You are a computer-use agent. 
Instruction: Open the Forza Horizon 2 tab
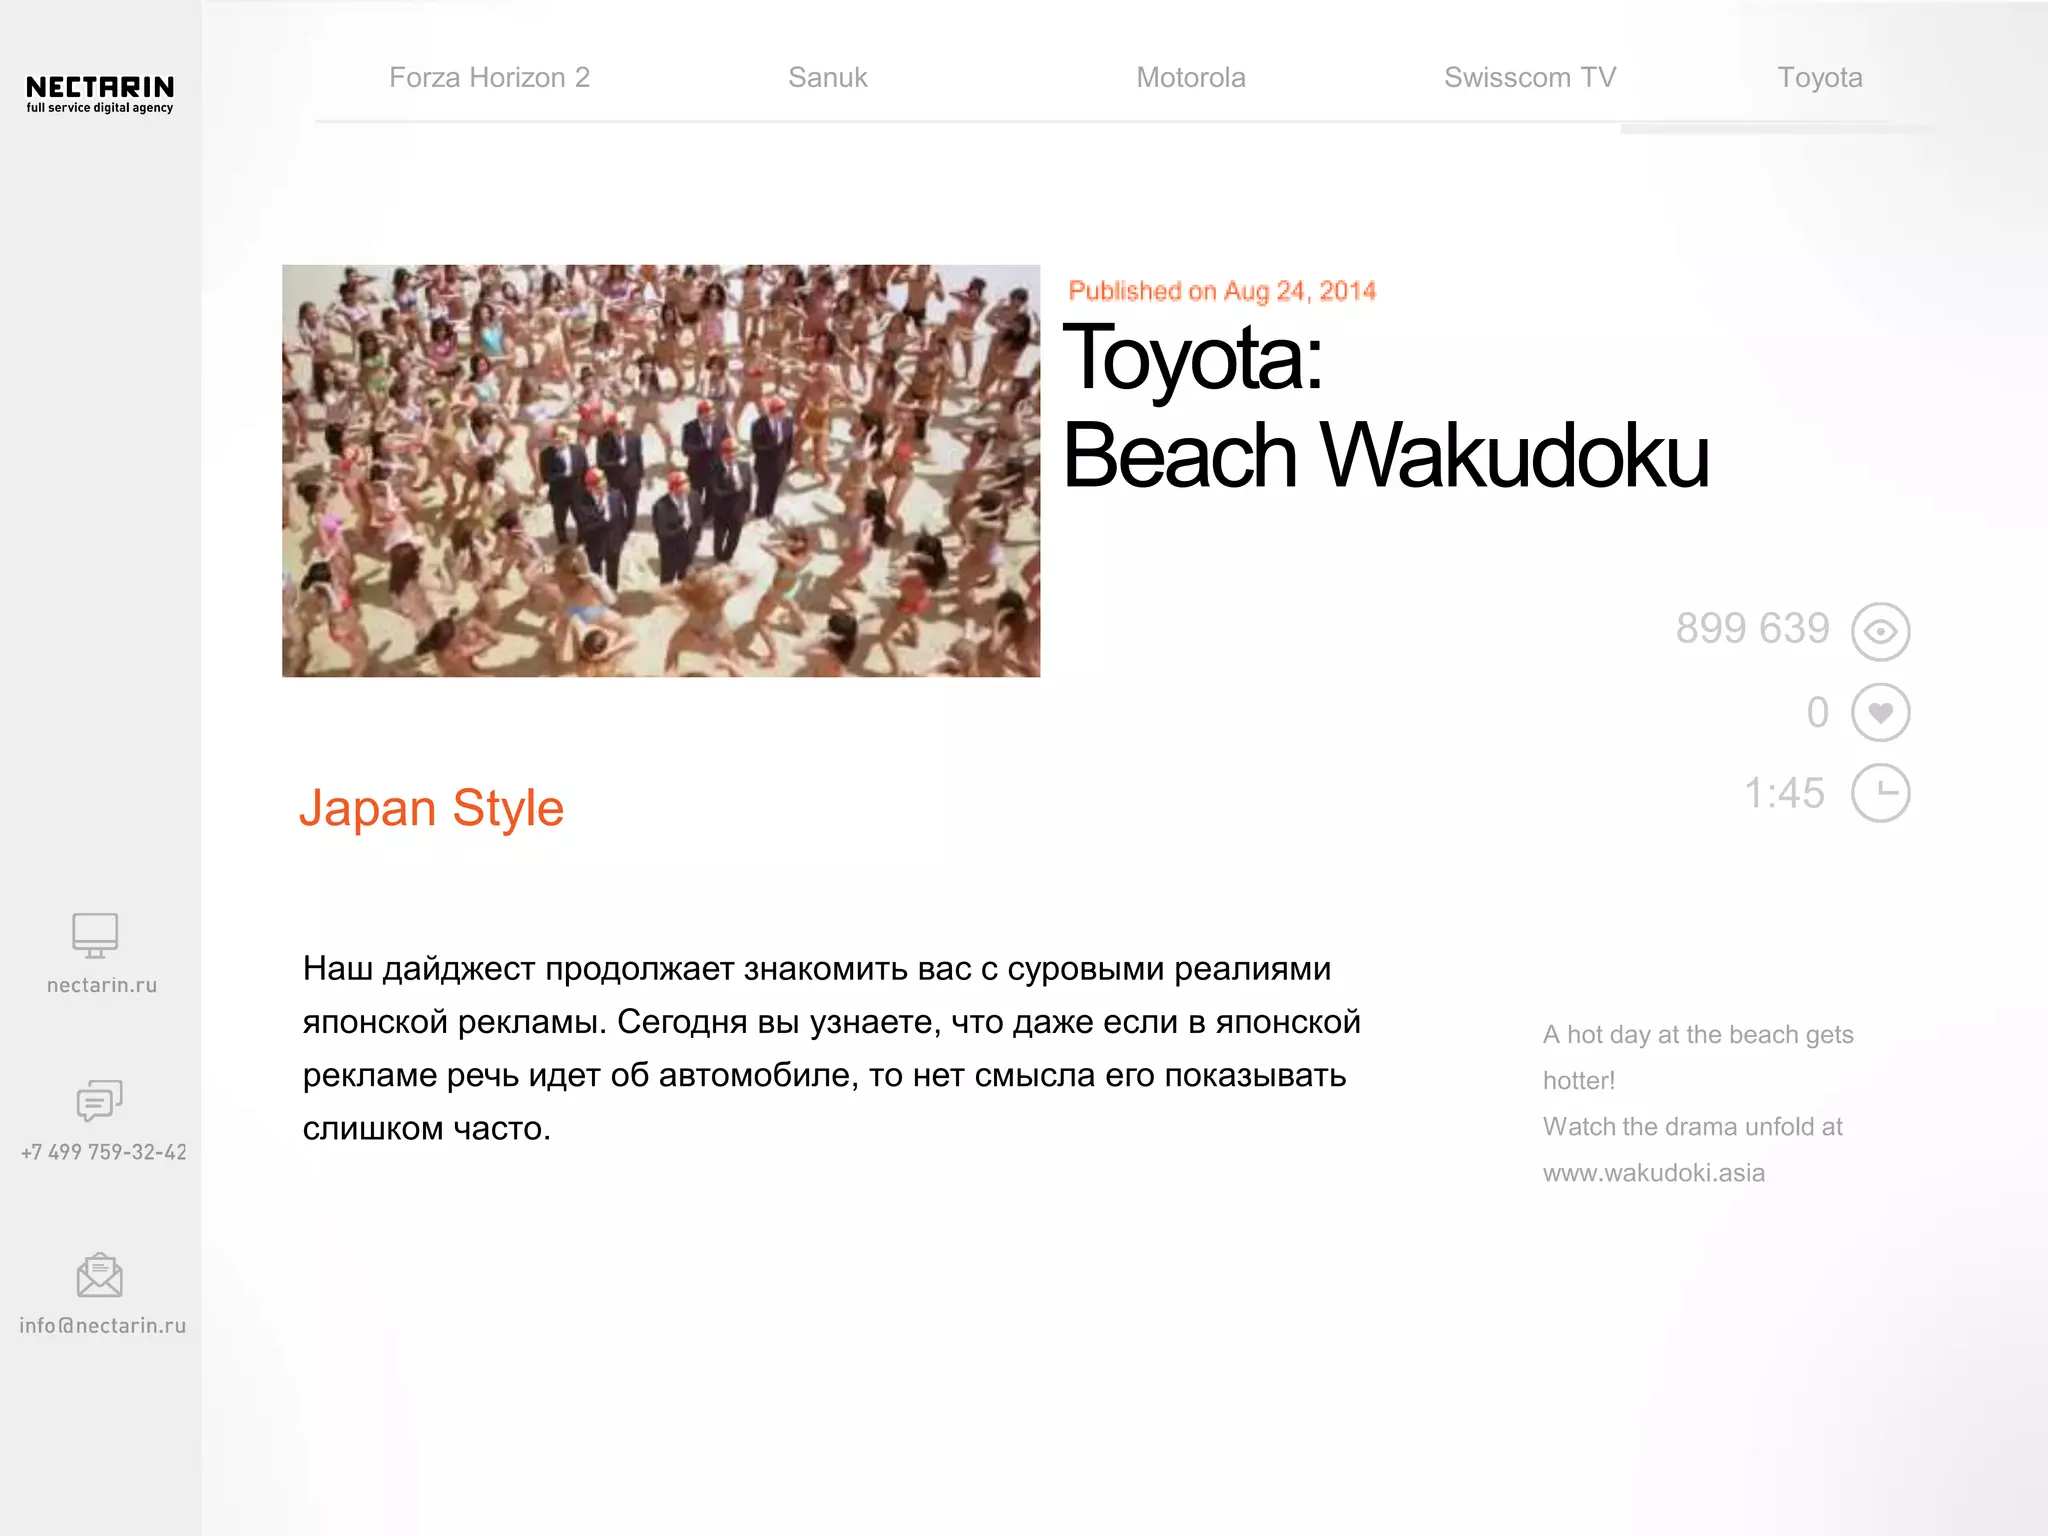coord(489,78)
